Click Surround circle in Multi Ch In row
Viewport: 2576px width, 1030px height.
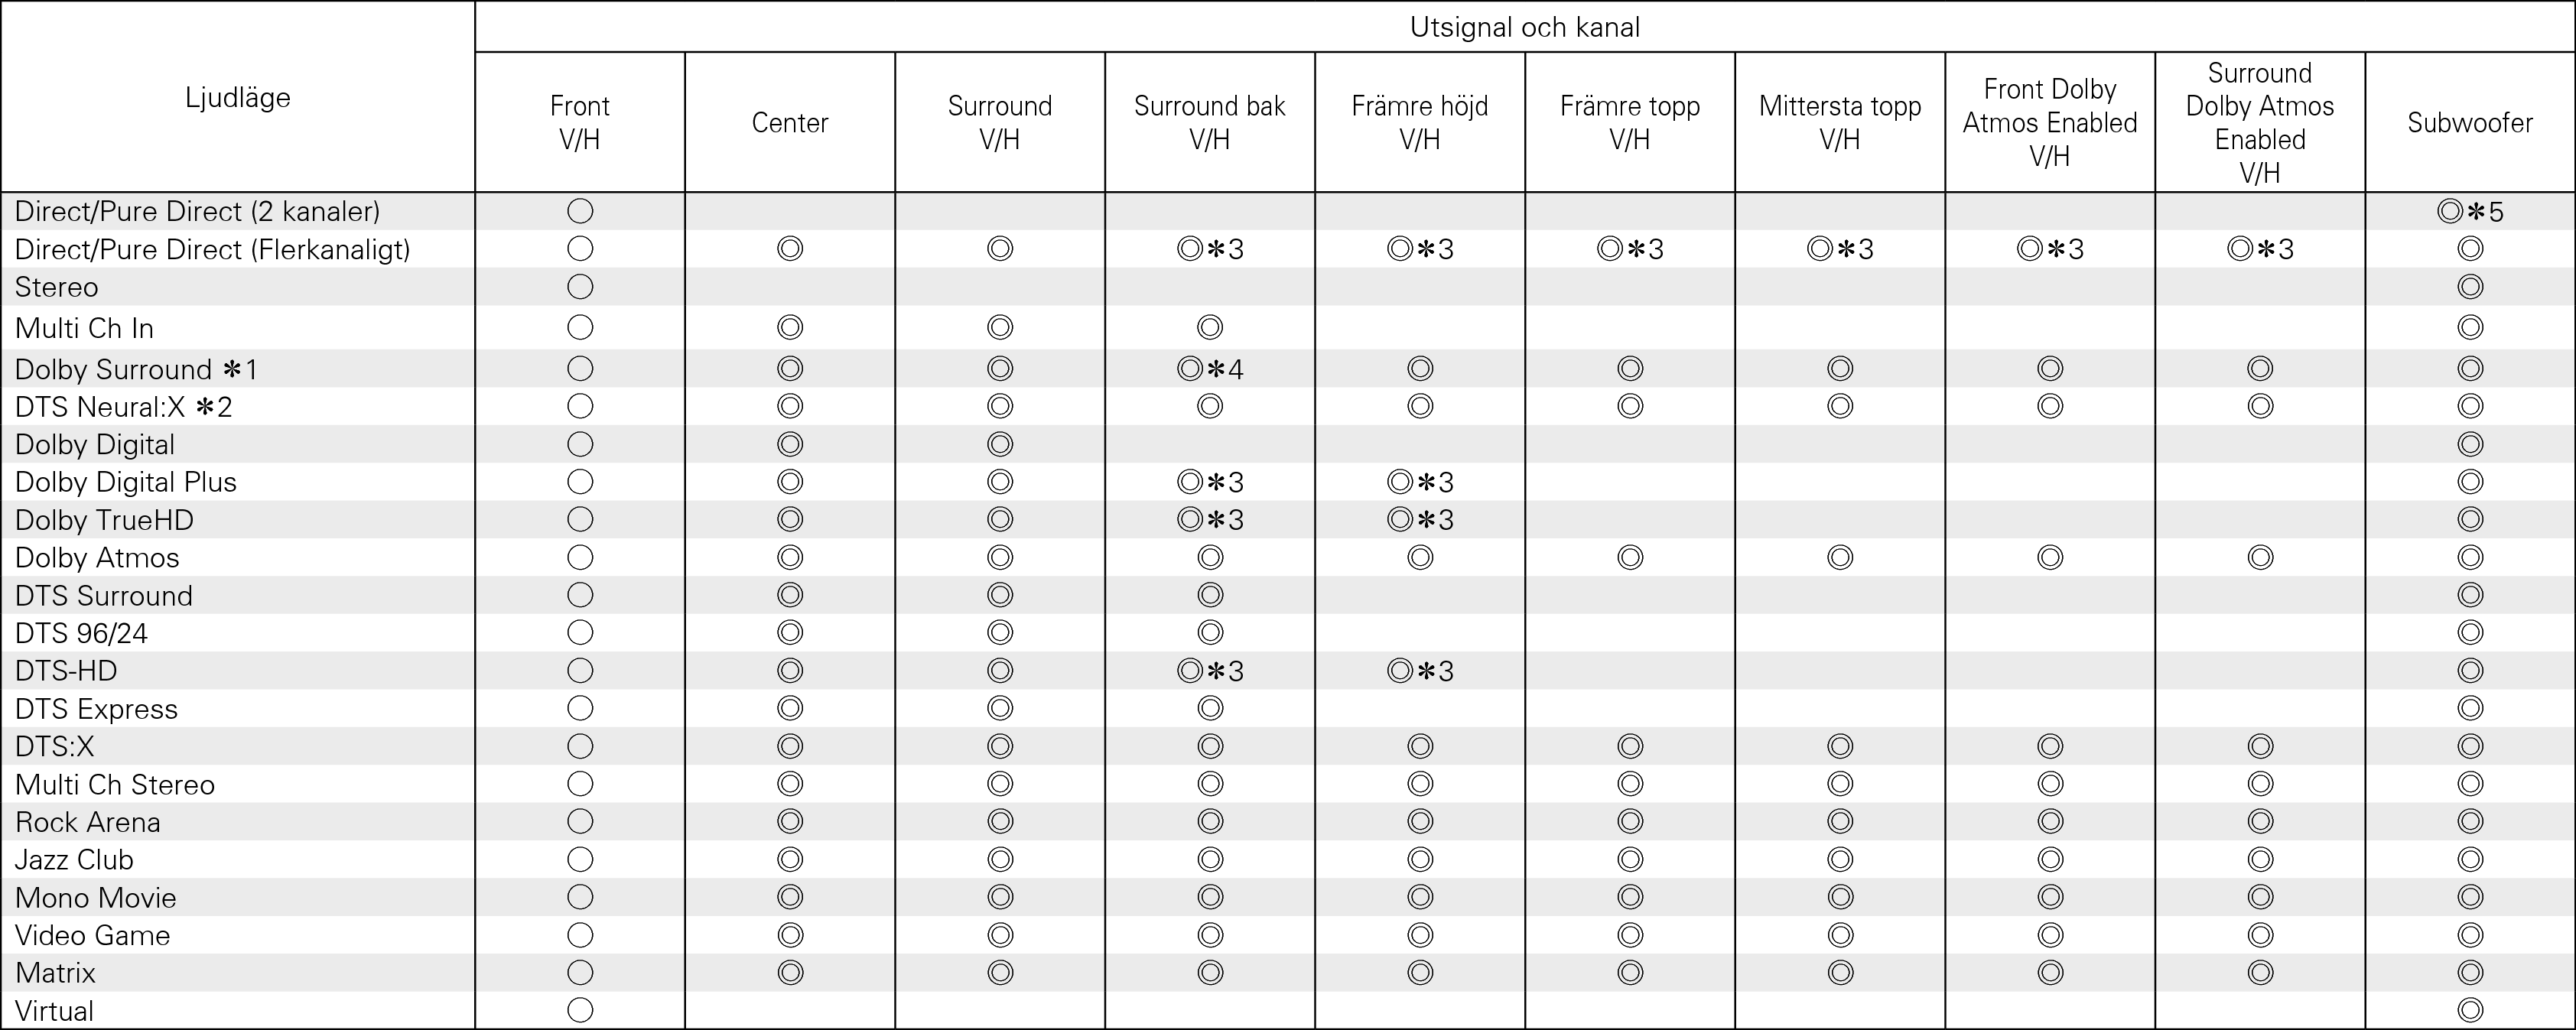tap(1000, 327)
